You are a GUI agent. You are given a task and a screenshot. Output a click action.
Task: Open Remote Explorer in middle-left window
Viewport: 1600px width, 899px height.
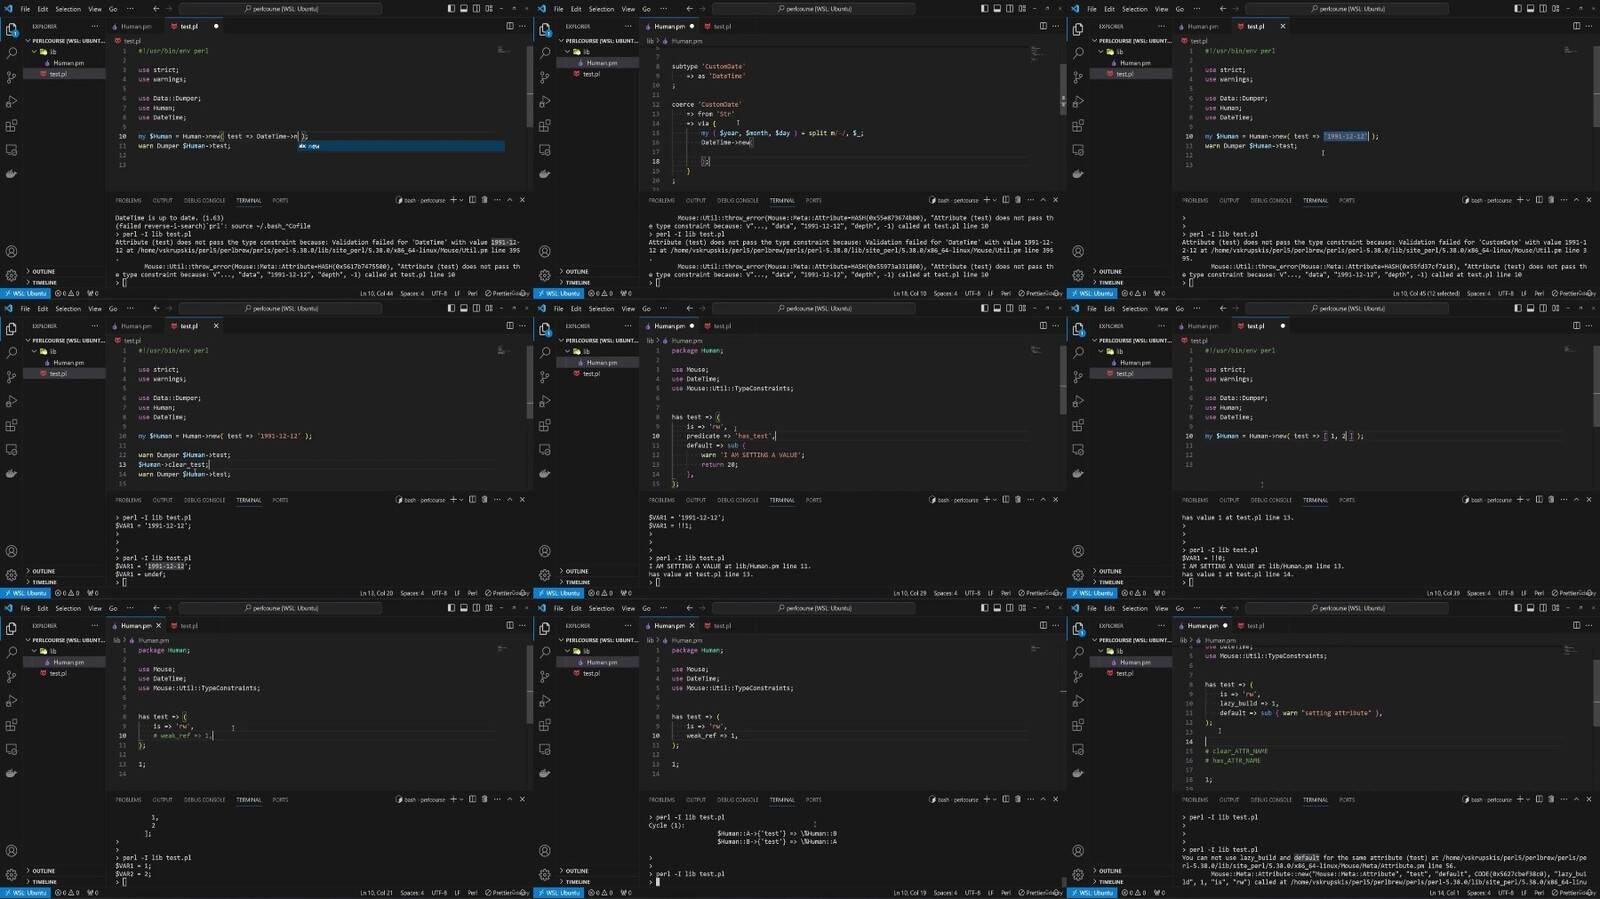point(11,450)
